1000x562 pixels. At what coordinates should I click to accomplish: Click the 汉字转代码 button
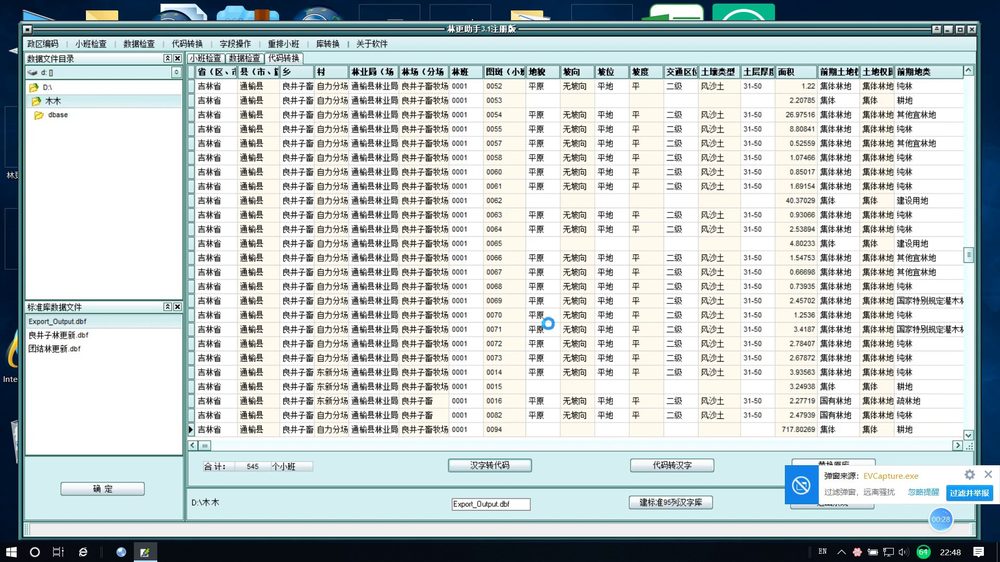click(x=489, y=465)
